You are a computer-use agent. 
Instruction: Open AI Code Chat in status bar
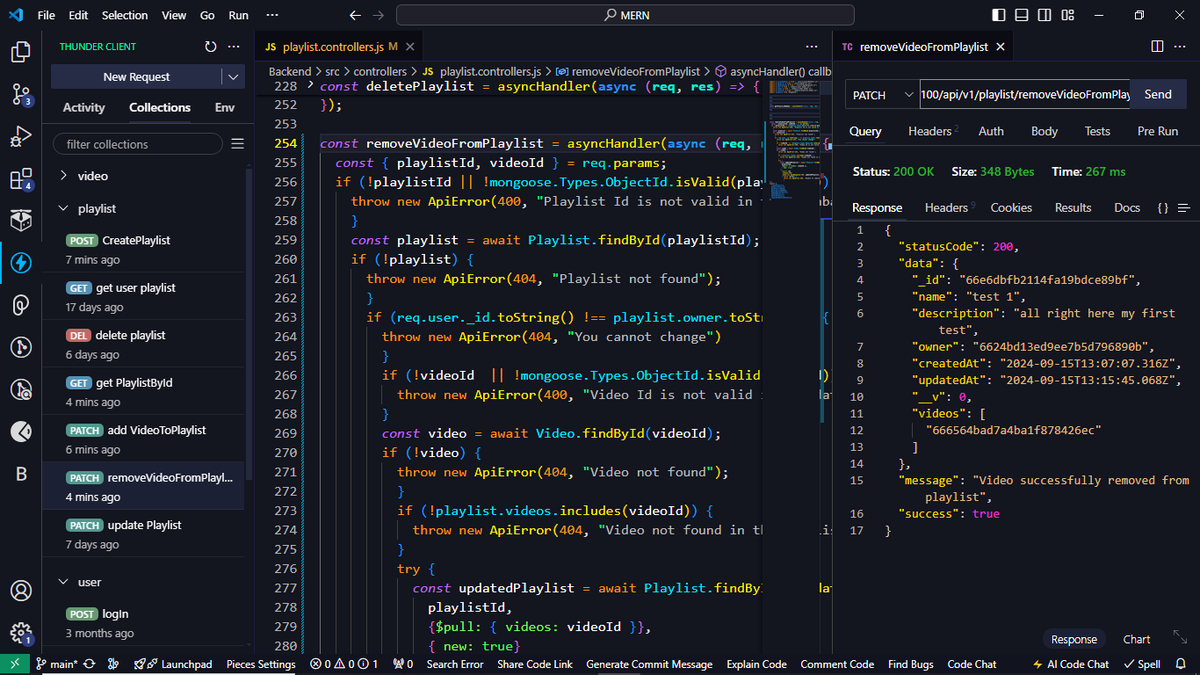tap(1070, 664)
